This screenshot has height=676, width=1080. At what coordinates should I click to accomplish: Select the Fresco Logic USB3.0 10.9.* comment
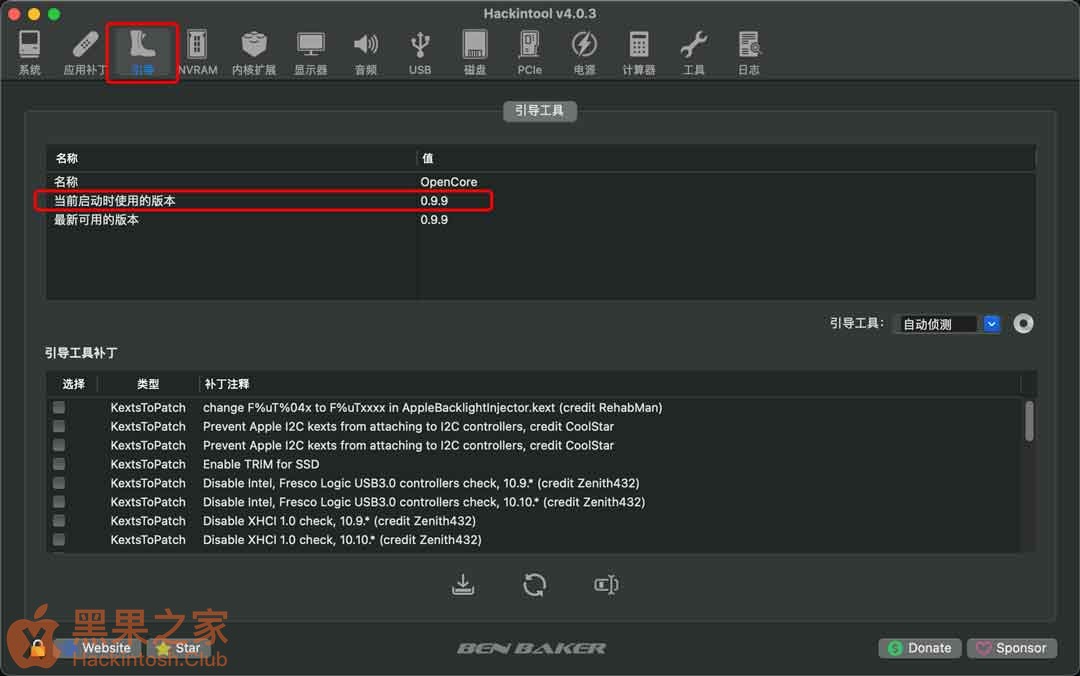[421, 483]
